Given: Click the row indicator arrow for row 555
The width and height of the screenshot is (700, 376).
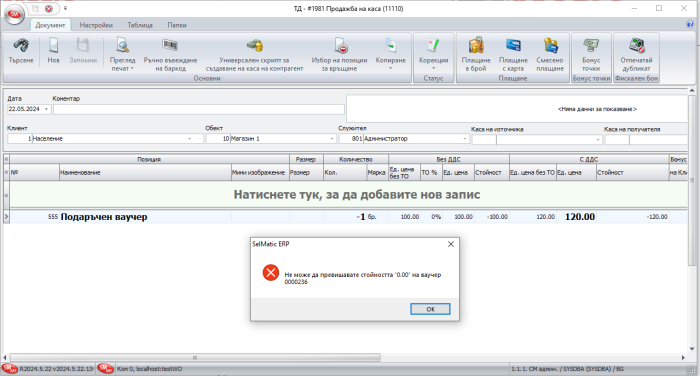Looking at the screenshot, I should (x=6, y=217).
